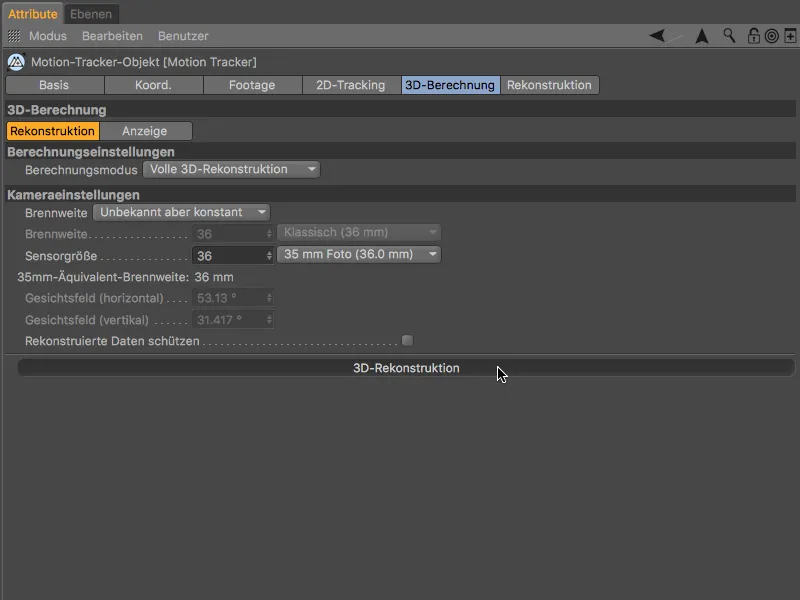Select the 2D-Tracking tab

[x=351, y=85]
